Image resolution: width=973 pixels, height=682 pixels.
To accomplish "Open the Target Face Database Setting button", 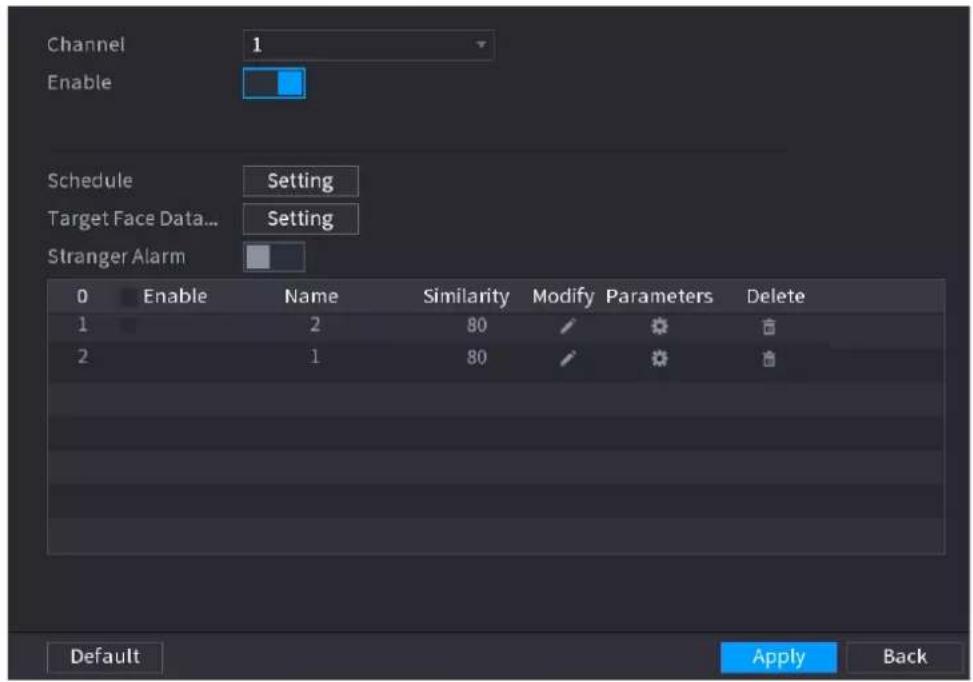I will coord(300,218).
